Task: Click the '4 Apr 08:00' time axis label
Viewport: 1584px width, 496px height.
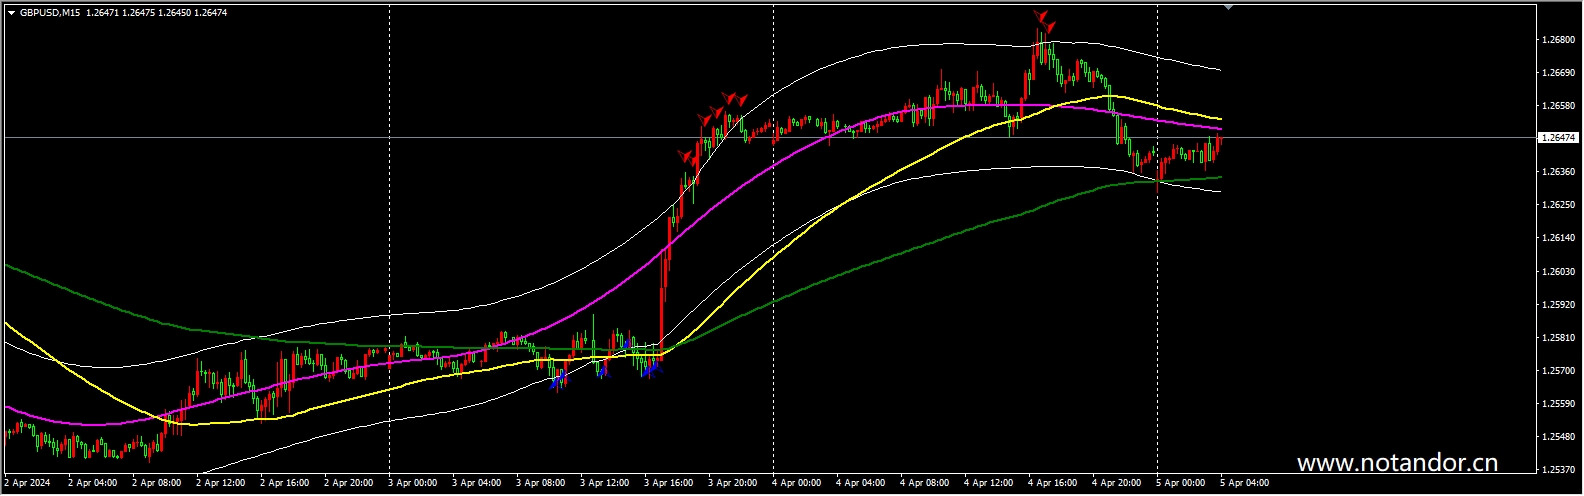Action: coord(924,483)
